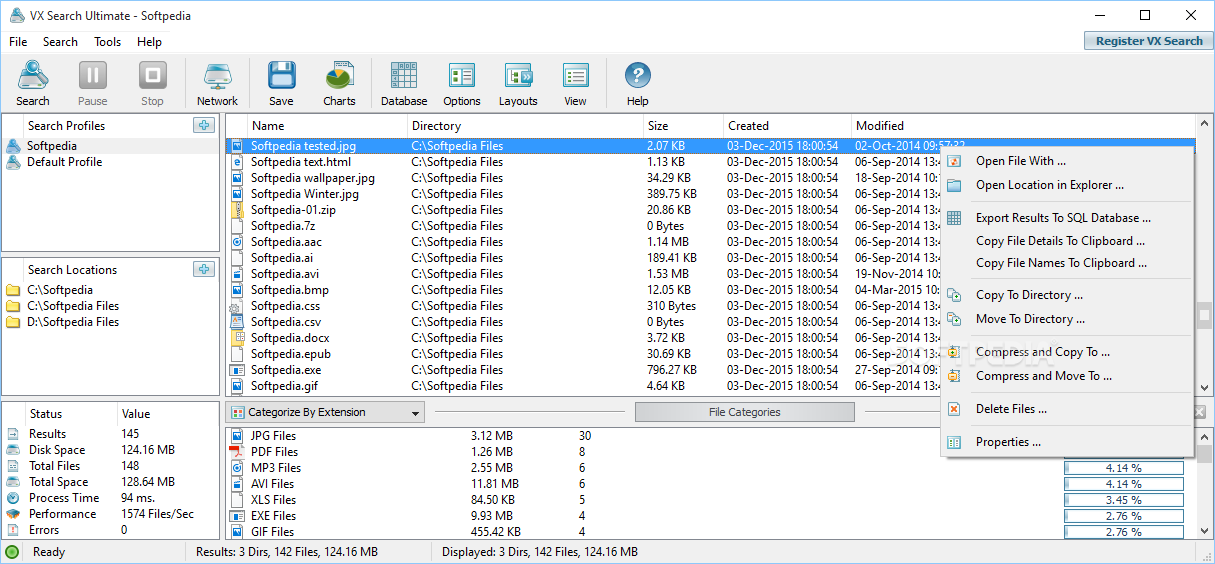The height and width of the screenshot is (564, 1215).
Task: Click the Softpedia profile icon
Action: click(13, 146)
